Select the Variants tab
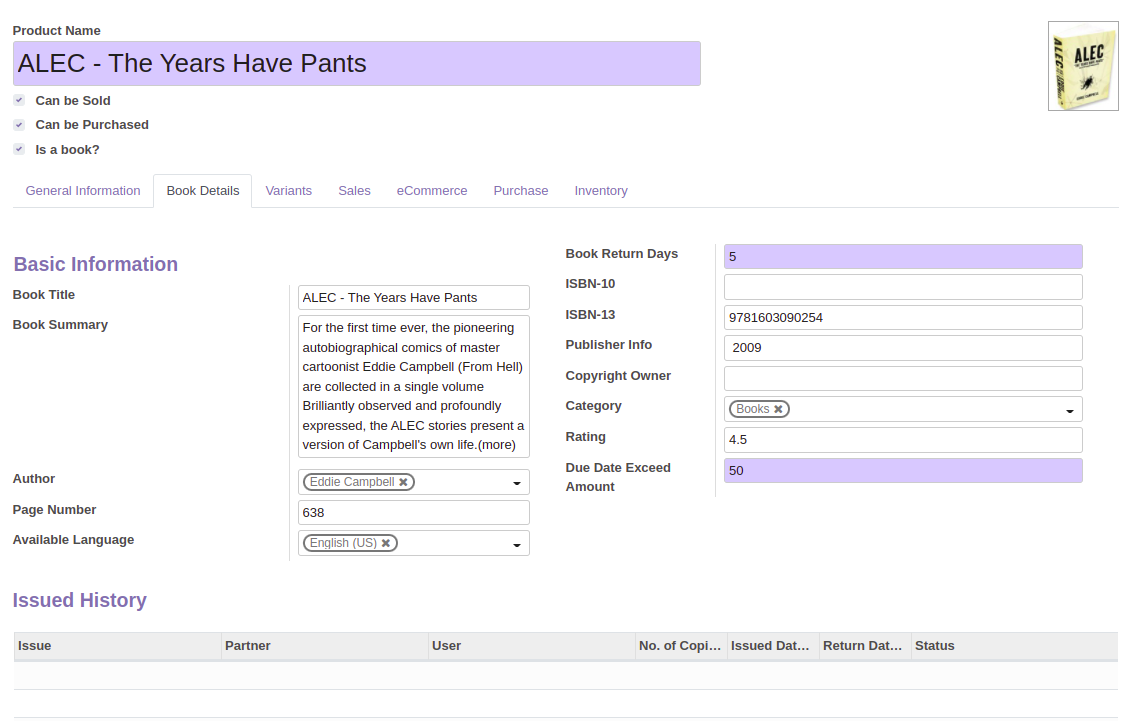This screenshot has width=1132, height=721. (289, 191)
